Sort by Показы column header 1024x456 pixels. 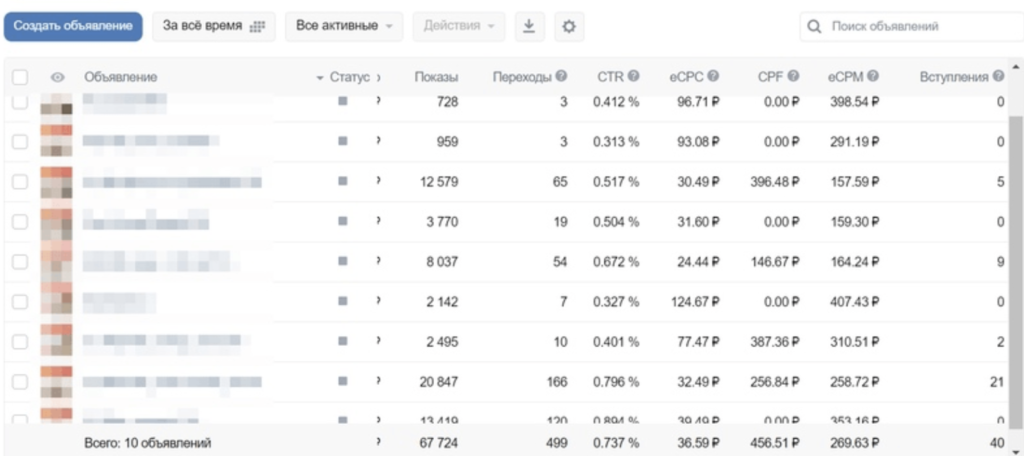coord(436,77)
